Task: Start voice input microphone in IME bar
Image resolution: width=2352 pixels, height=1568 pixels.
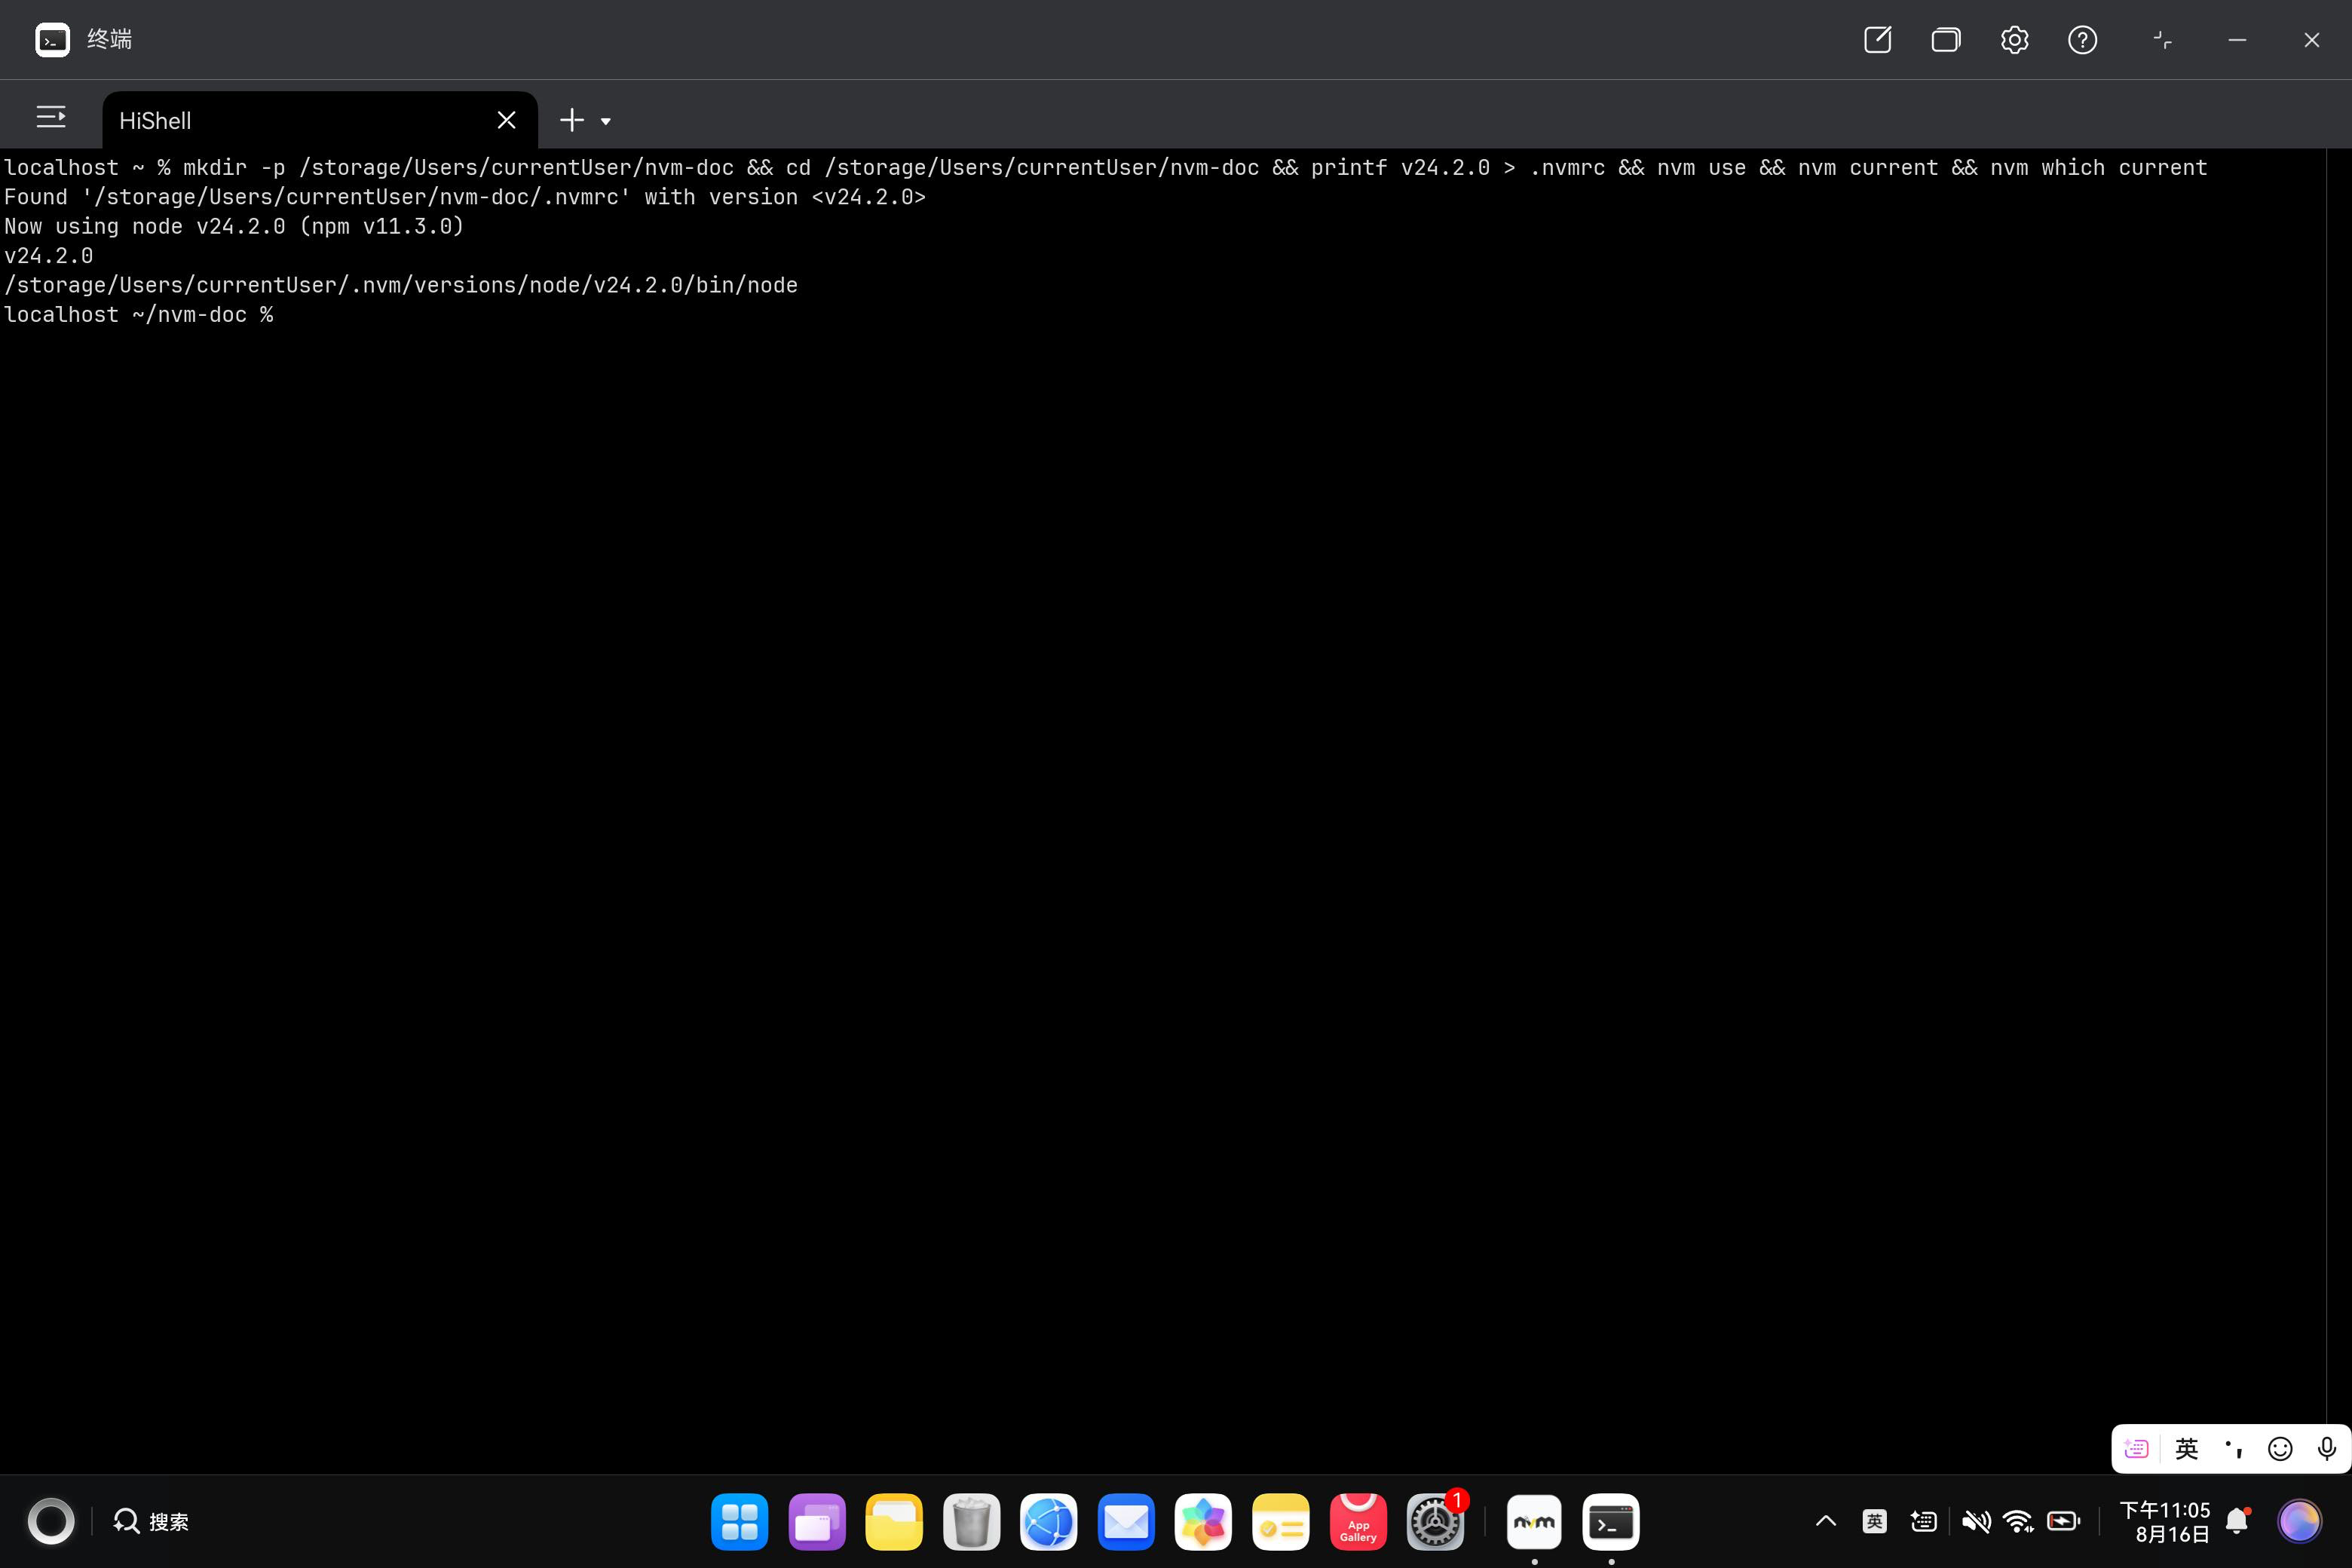Action: 2327,1449
